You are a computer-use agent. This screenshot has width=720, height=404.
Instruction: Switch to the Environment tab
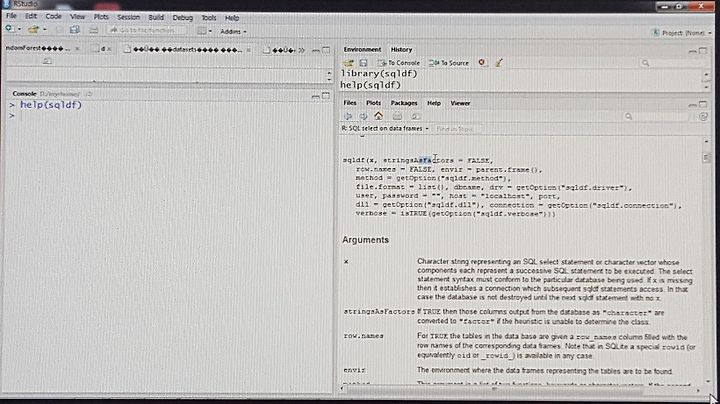coord(362,49)
